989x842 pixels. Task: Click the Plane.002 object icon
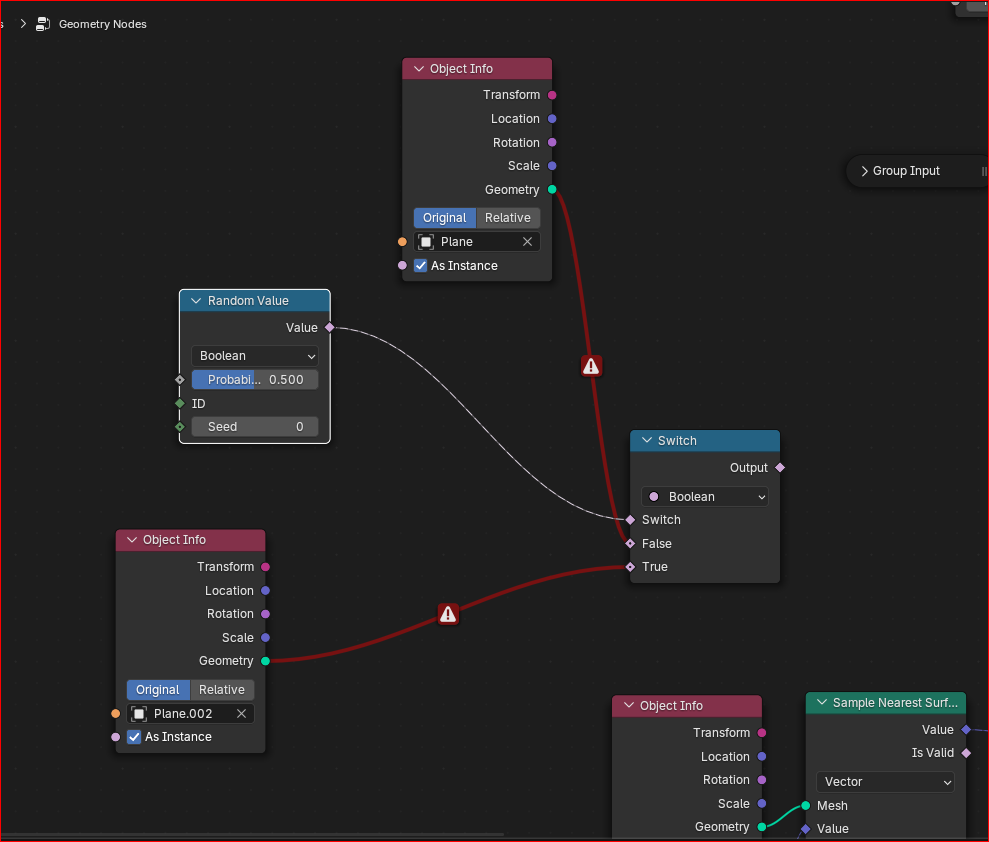tap(139, 713)
